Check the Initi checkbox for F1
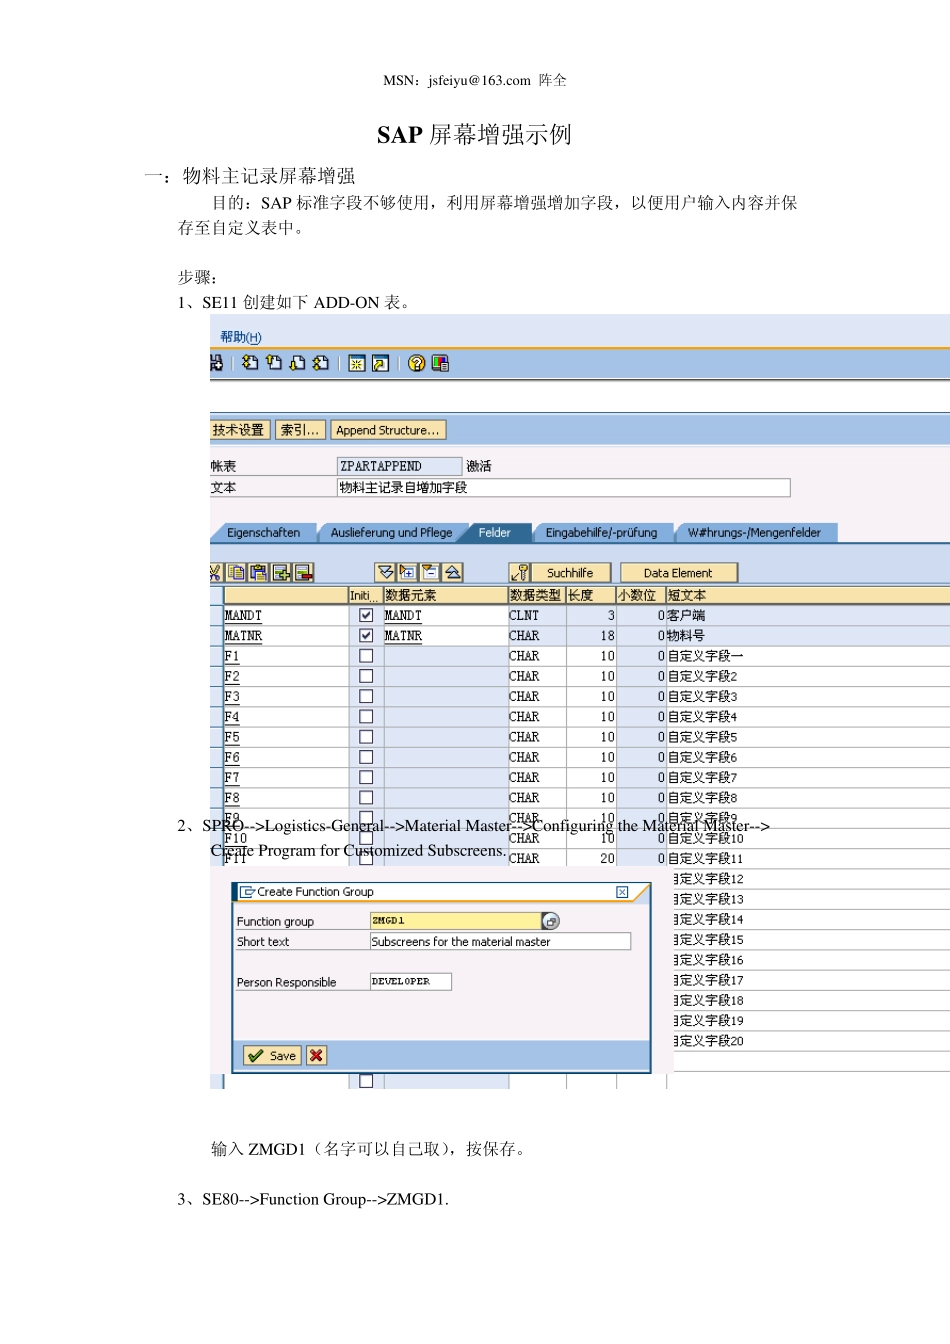 pyautogui.click(x=366, y=656)
